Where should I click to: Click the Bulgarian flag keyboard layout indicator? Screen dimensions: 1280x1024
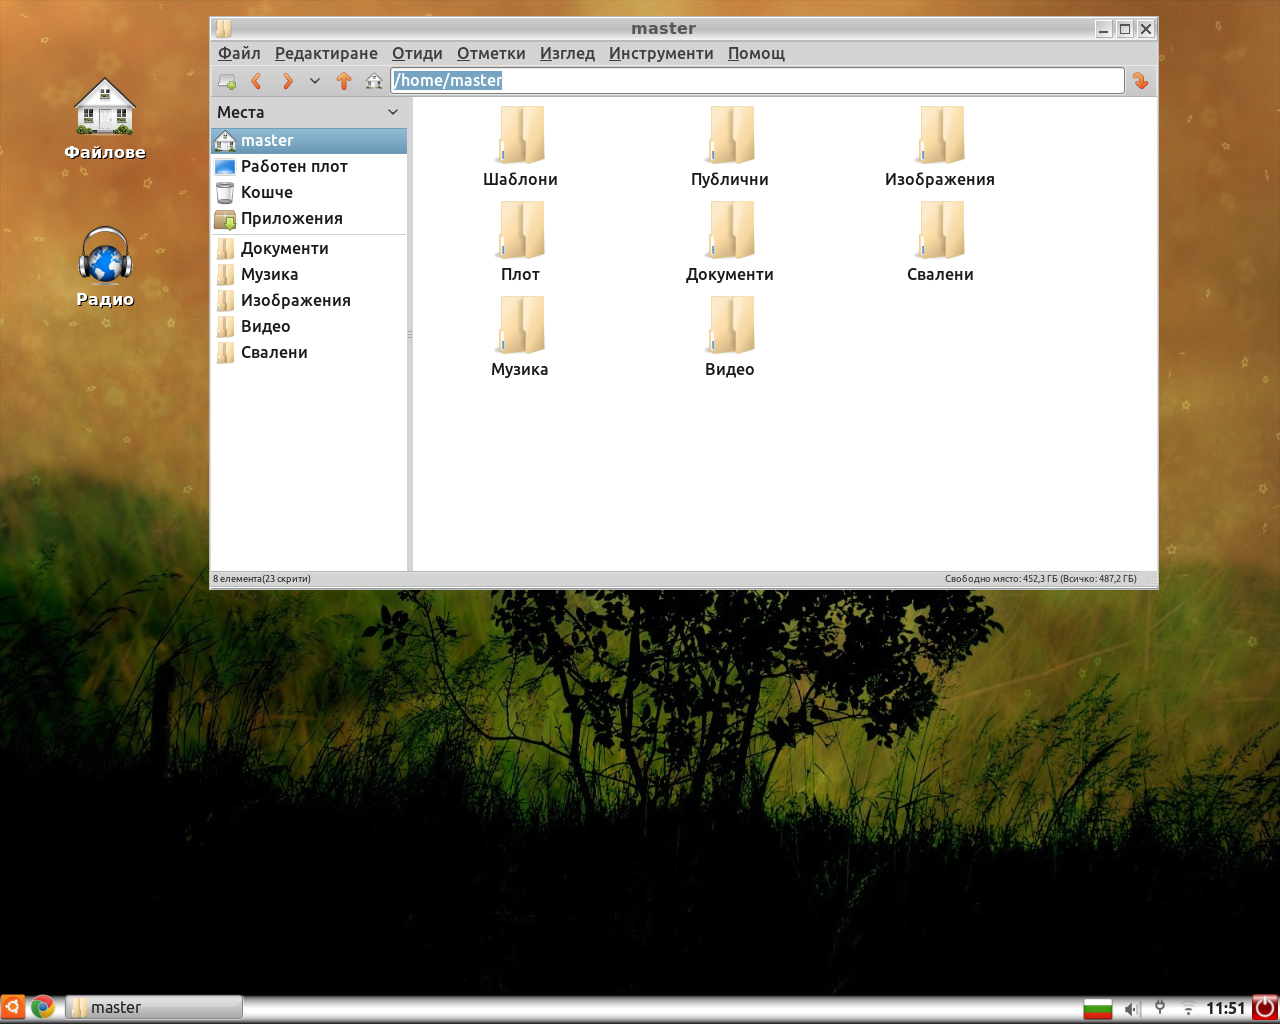tap(1098, 1008)
